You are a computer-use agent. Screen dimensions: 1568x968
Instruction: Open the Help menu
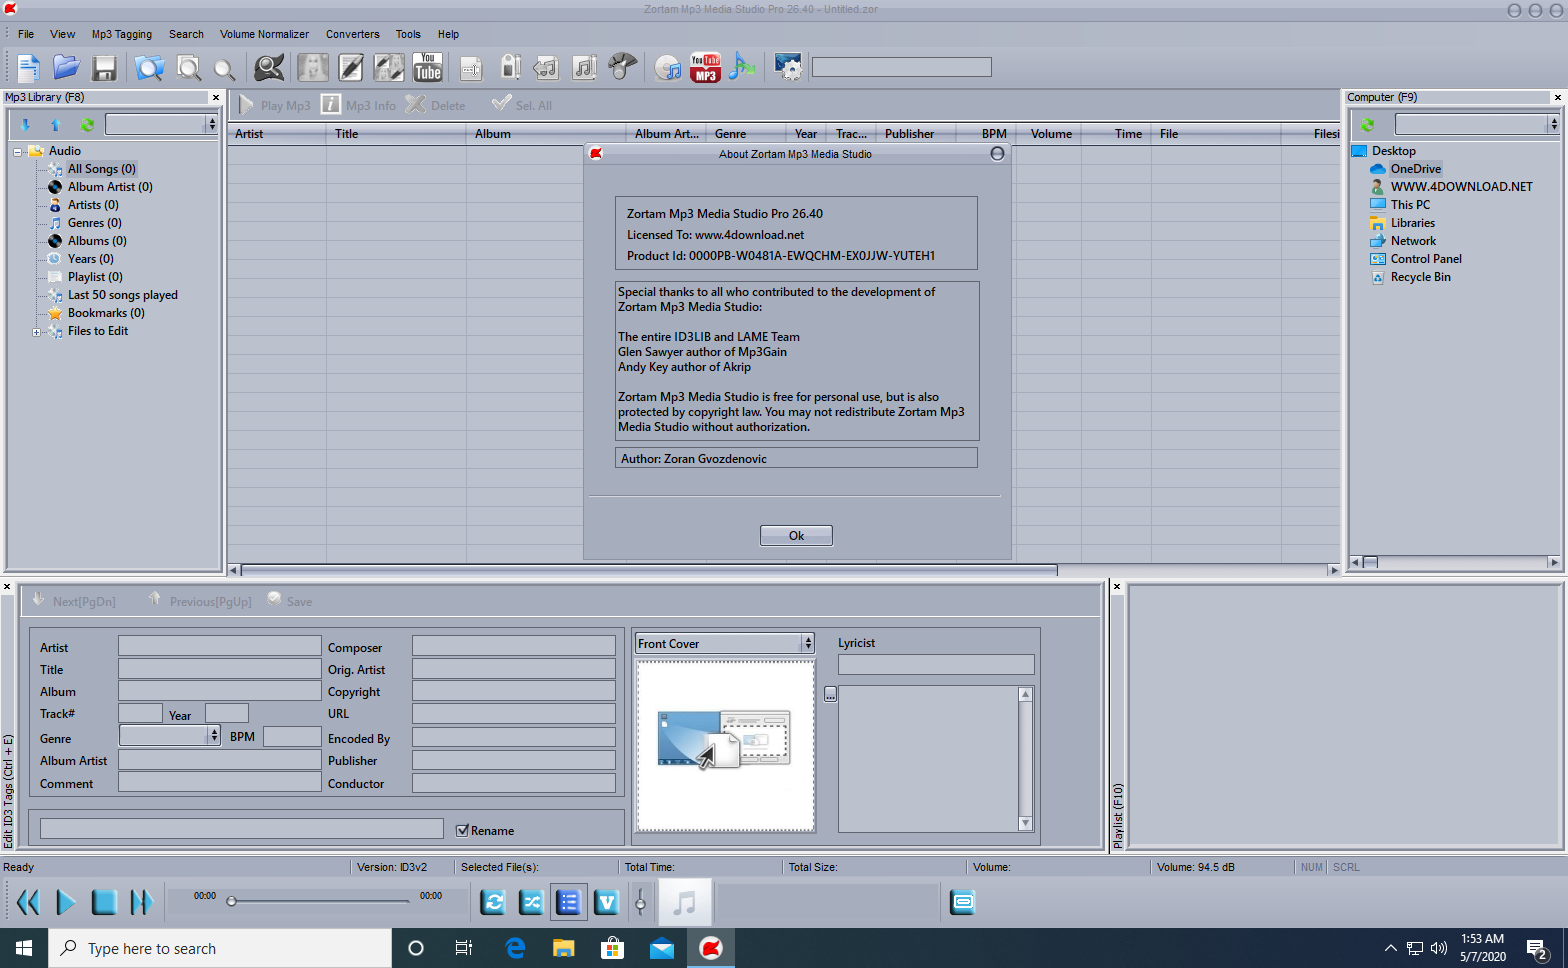point(448,34)
